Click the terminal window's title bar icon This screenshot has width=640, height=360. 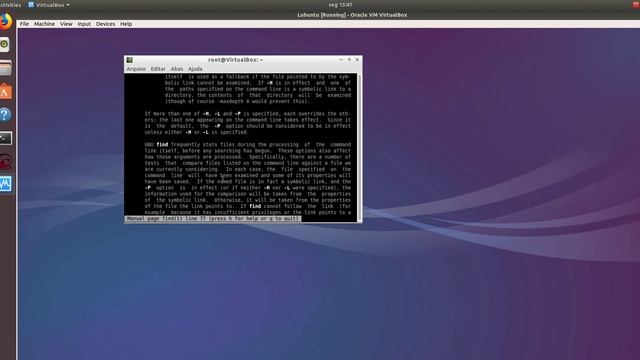[x=130, y=60]
